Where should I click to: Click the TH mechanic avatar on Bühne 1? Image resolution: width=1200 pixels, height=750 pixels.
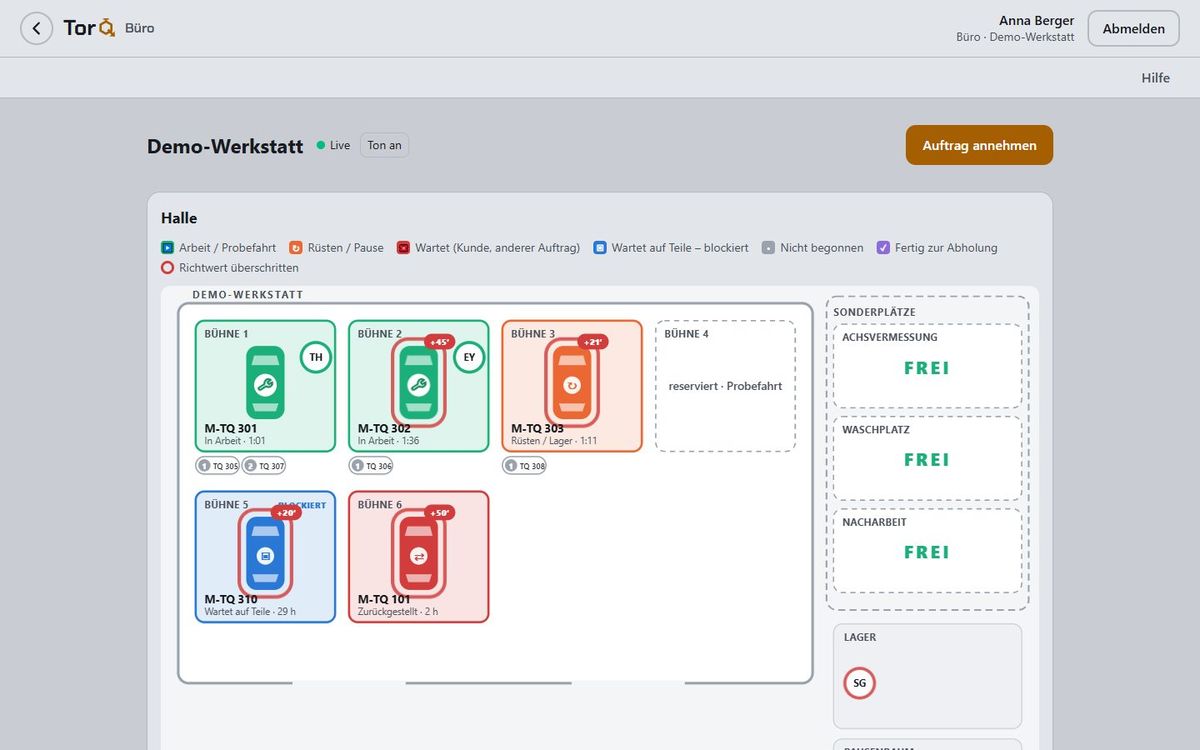pos(316,357)
